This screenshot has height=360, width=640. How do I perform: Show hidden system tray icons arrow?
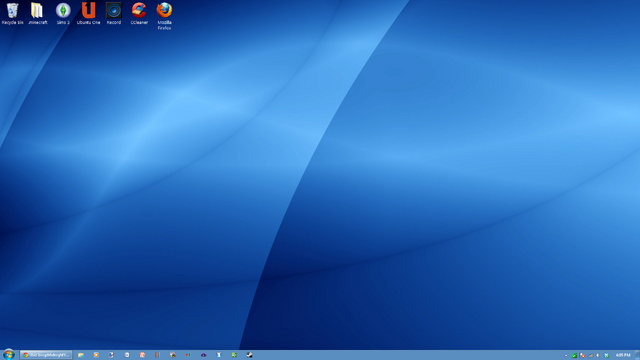pyautogui.click(x=566, y=356)
